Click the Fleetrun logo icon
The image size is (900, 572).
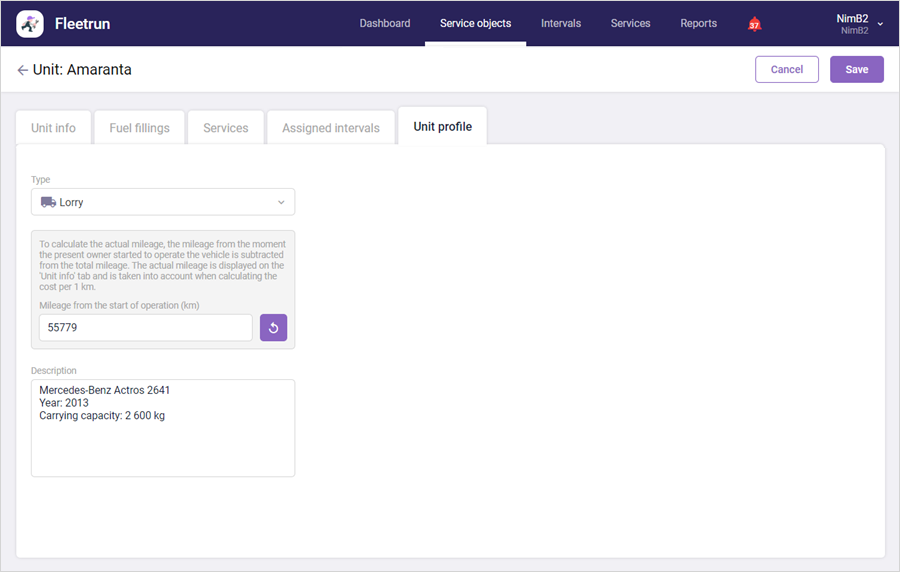(x=30, y=24)
